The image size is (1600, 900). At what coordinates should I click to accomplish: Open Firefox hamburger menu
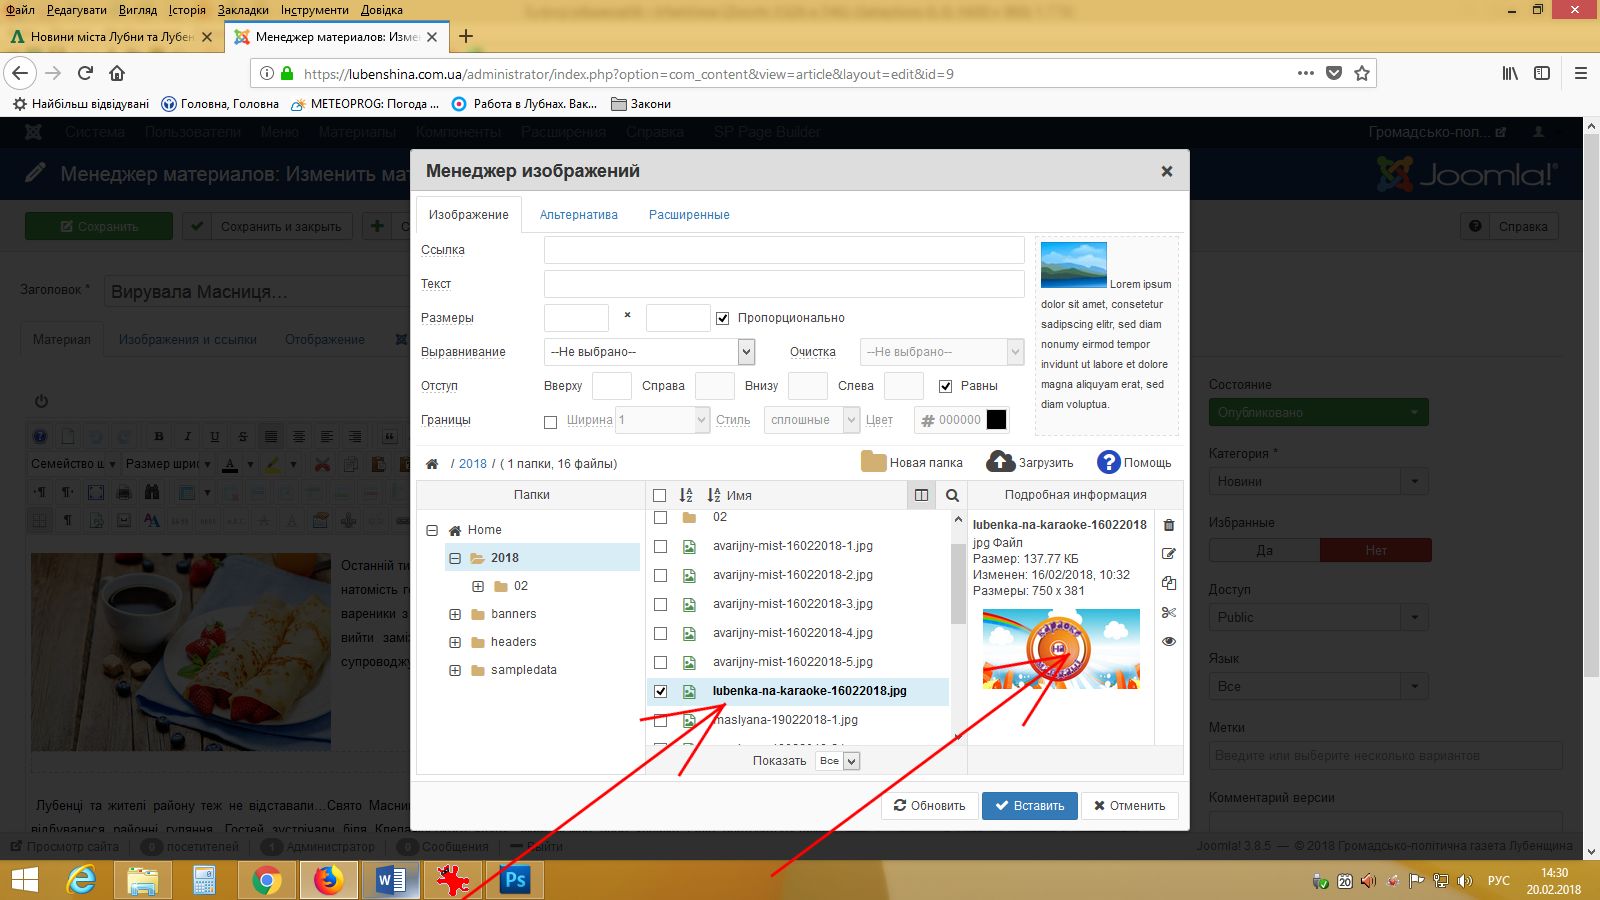tap(1581, 73)
